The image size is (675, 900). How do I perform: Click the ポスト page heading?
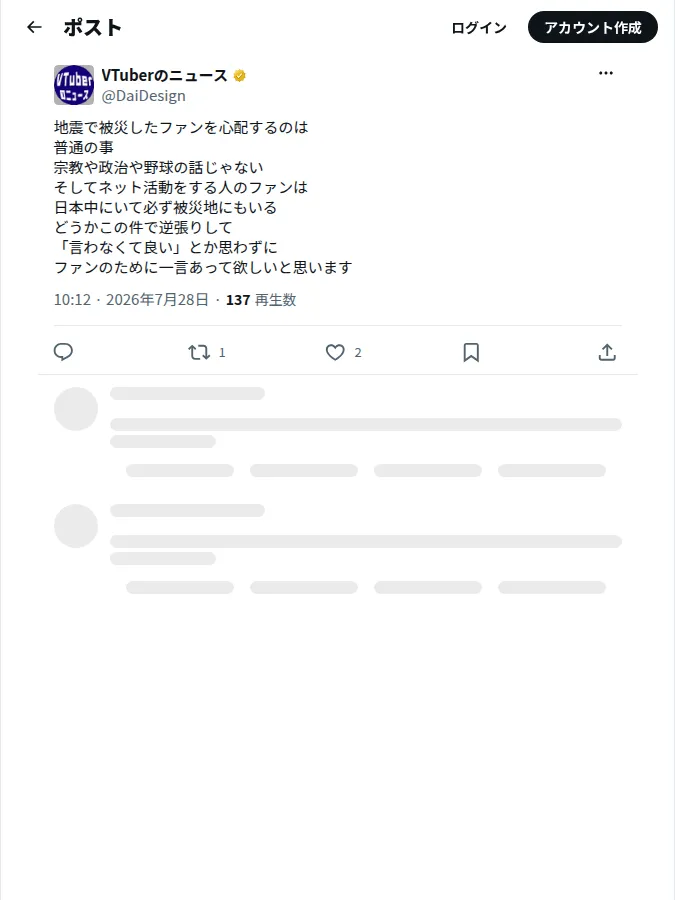92,27
